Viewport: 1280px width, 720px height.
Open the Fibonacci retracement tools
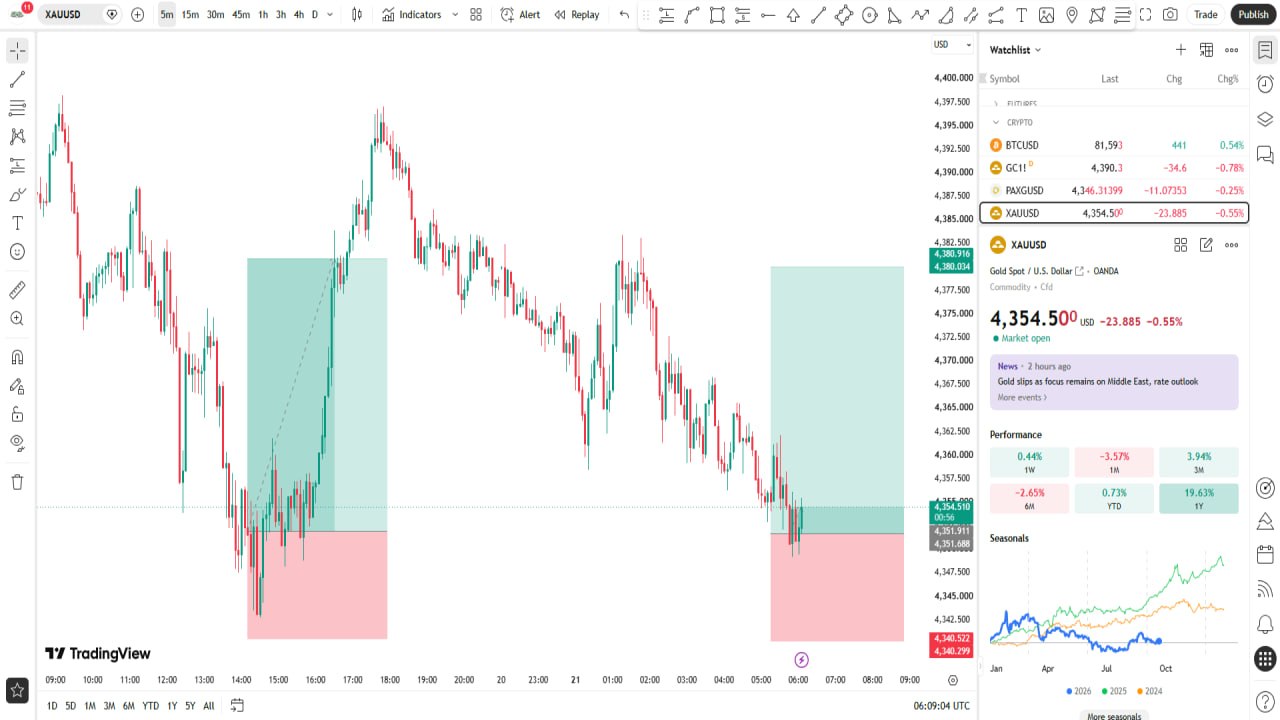pos(17,108)
